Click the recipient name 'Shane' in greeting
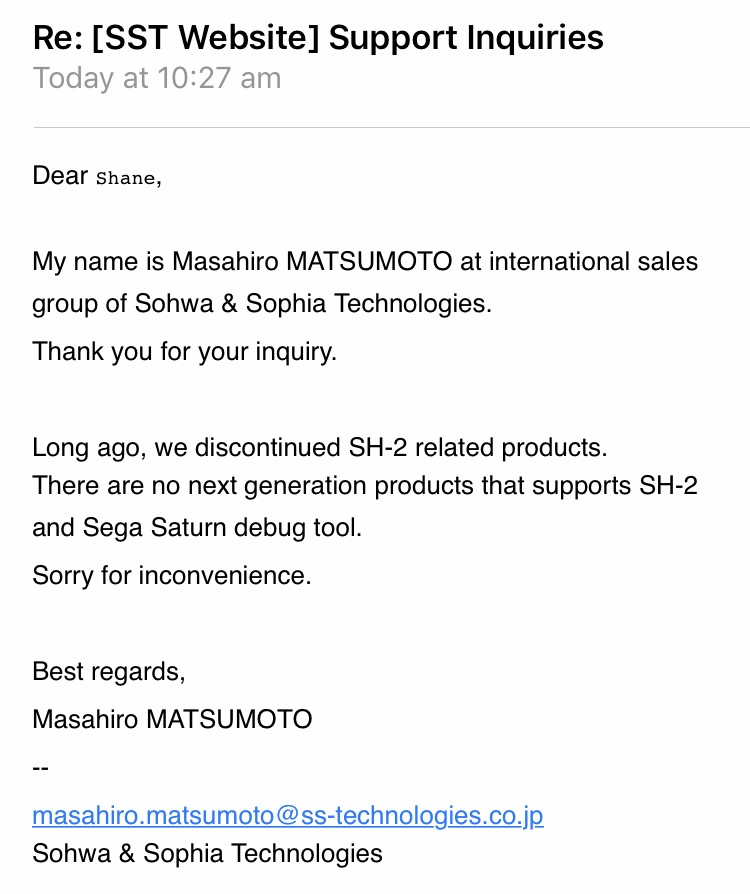750x894 pixels. (x=125, y=178)
